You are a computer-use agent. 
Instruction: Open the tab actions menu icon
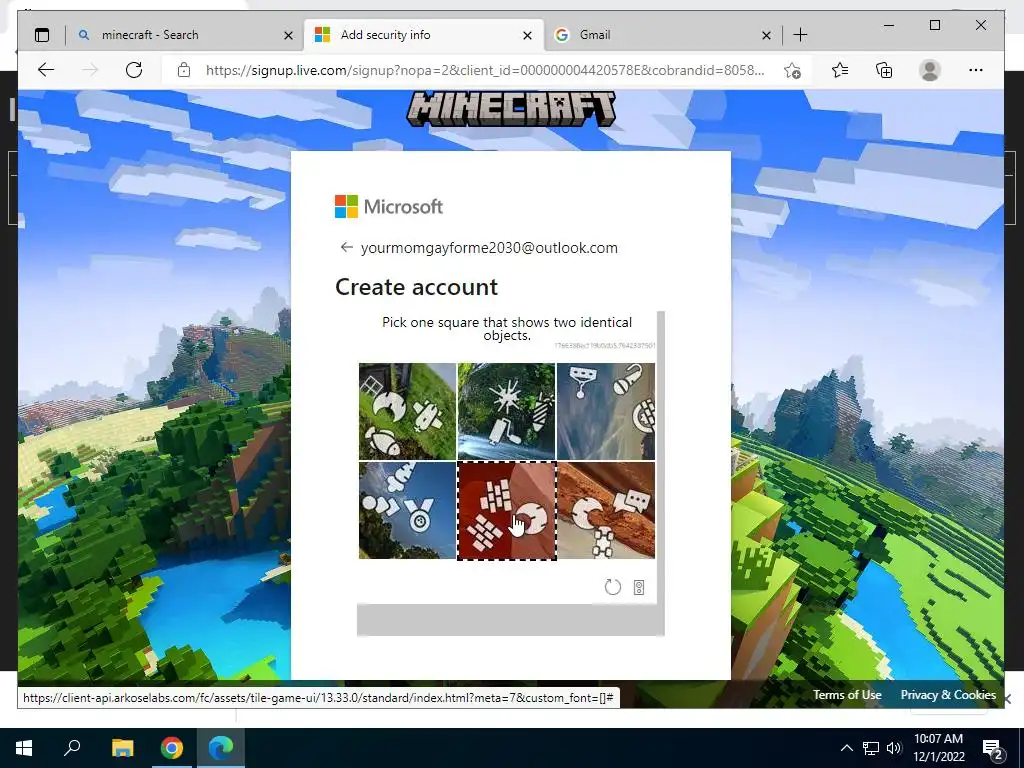pyautogui.click(x=42, y=35)
